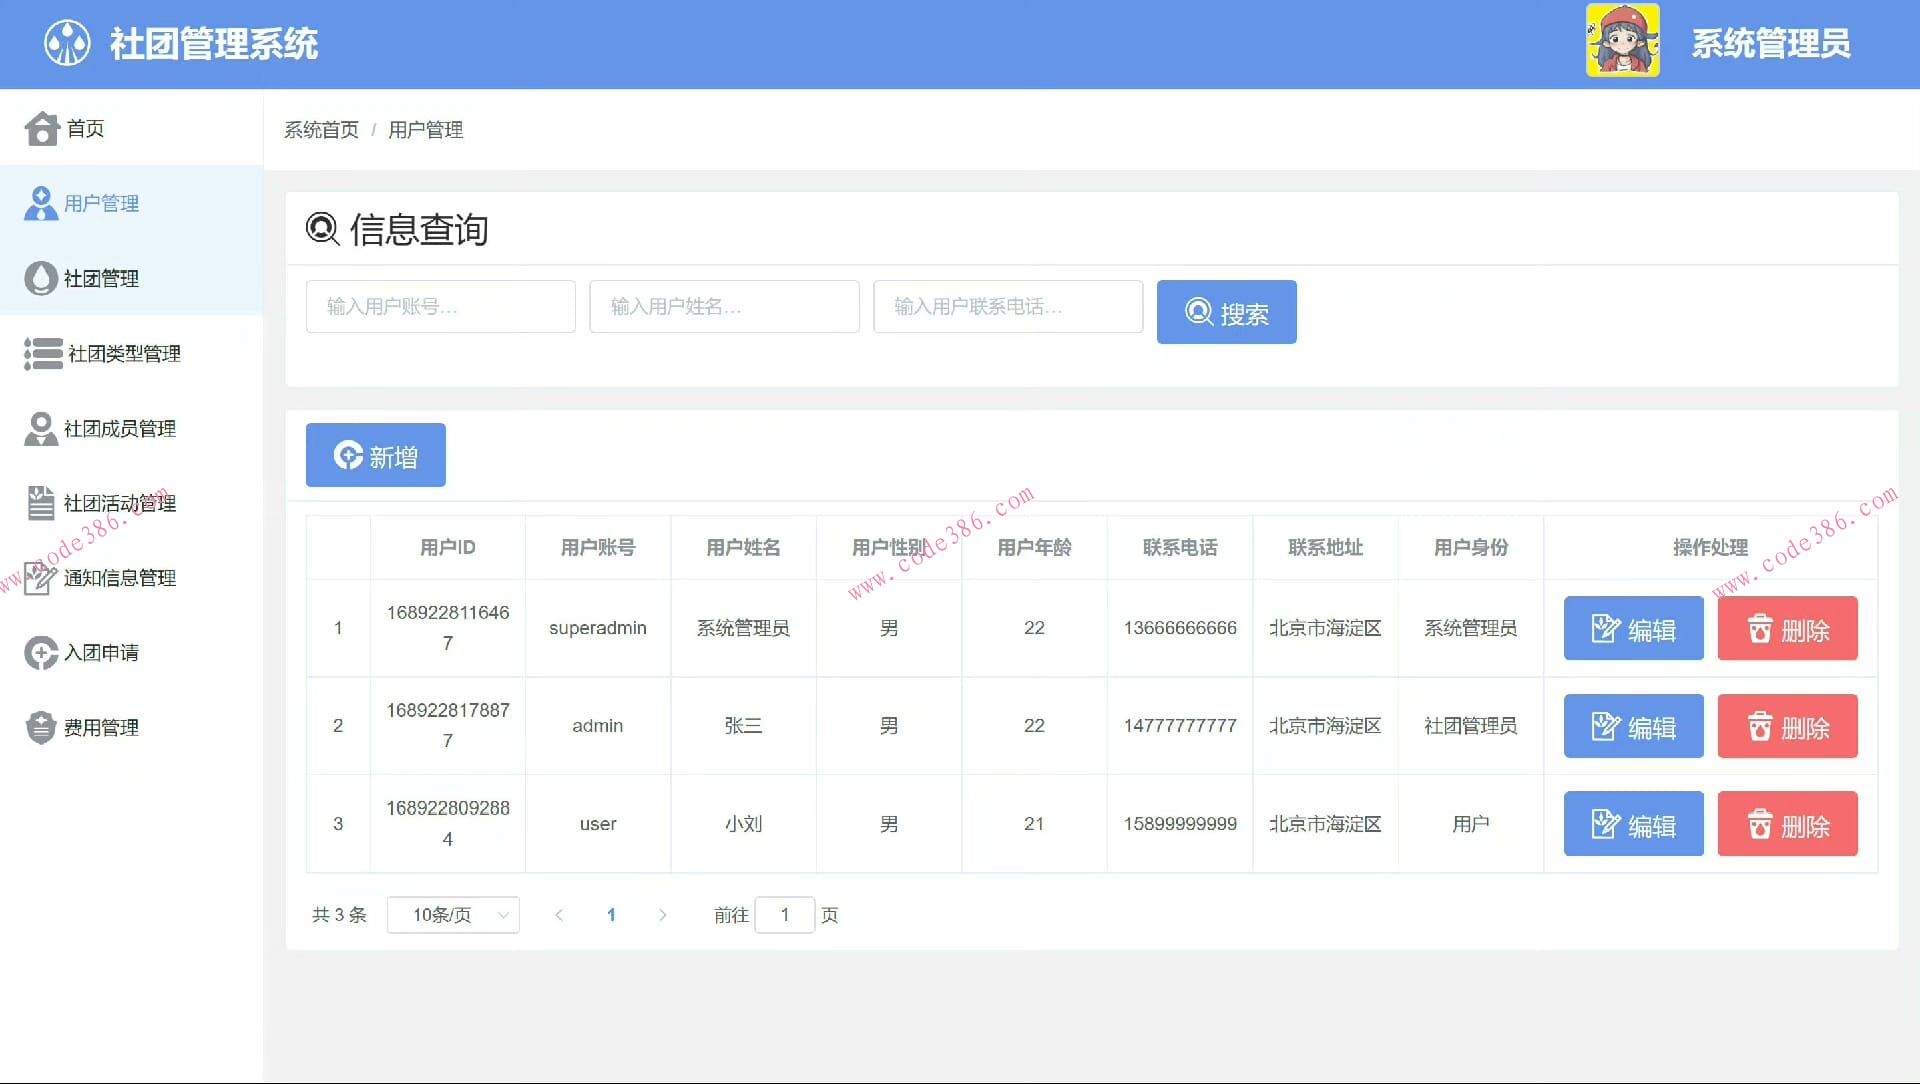
Task: Click the 搜索 search button
Action: (1226, 312)
